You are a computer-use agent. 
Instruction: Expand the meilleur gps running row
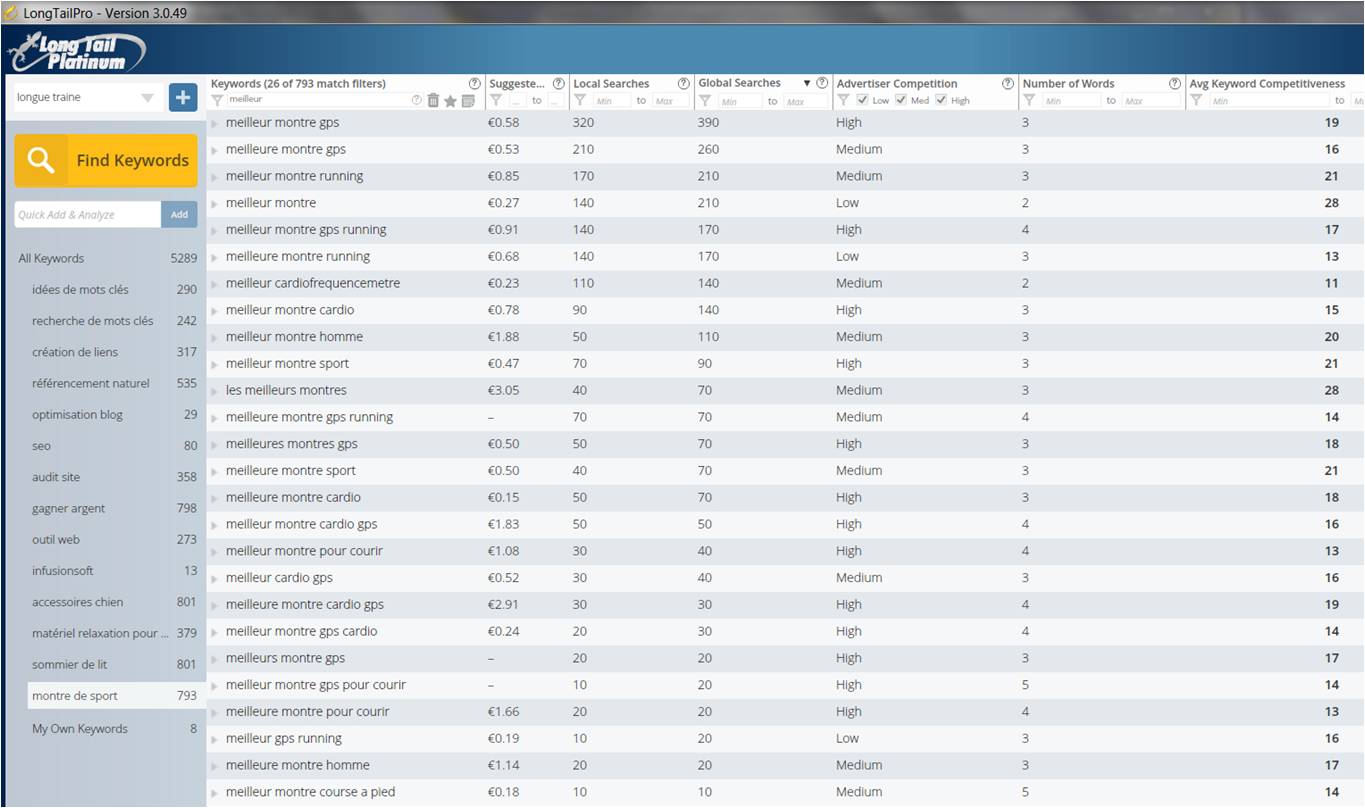pyautogui.click(x=215, y=739)
